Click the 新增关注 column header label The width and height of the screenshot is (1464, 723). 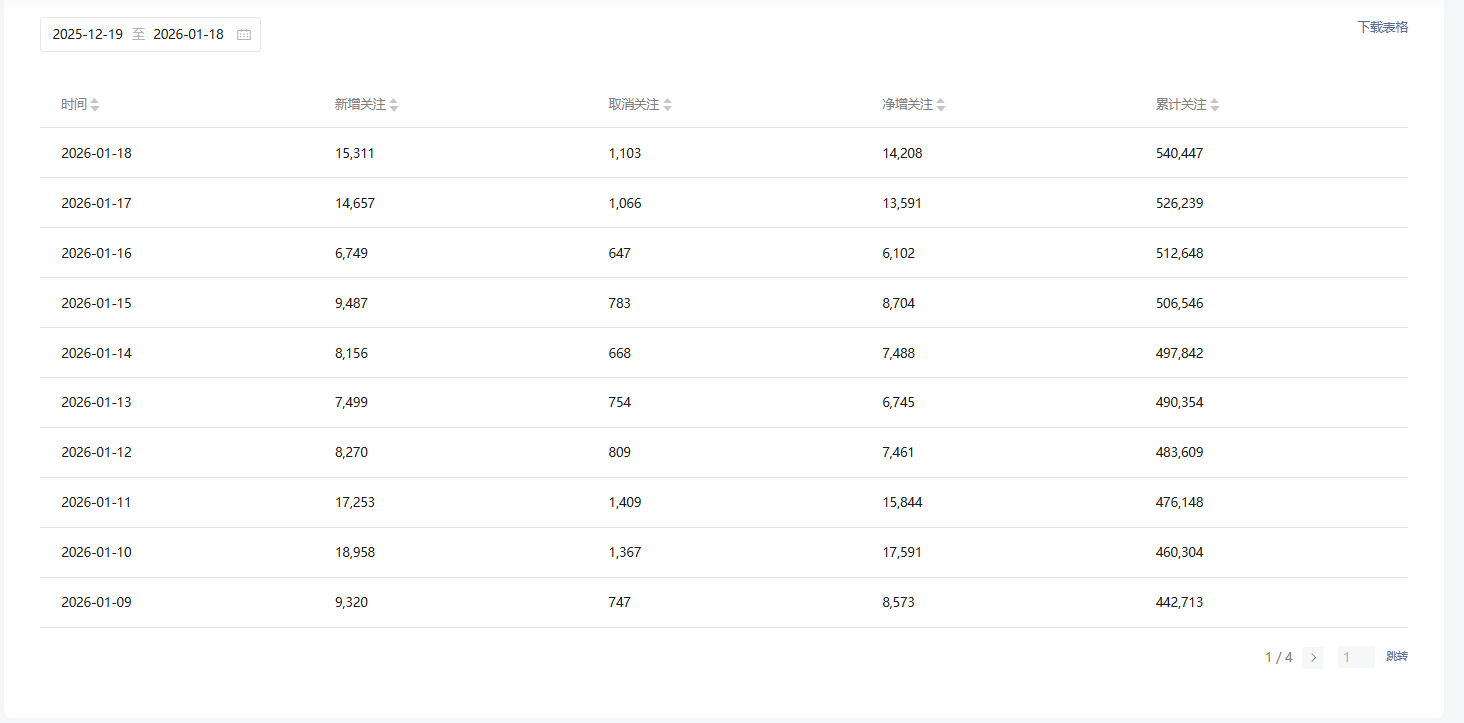(360, 105)
